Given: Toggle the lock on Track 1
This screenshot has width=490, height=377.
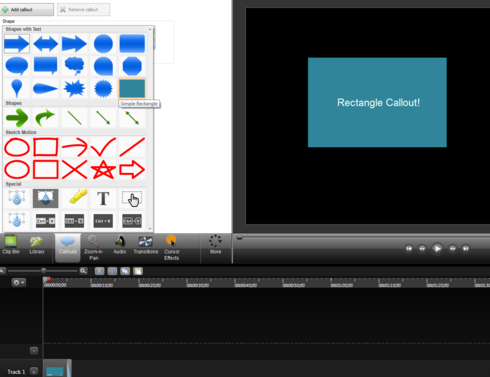Looking at the screenshot, I should 34,371.
